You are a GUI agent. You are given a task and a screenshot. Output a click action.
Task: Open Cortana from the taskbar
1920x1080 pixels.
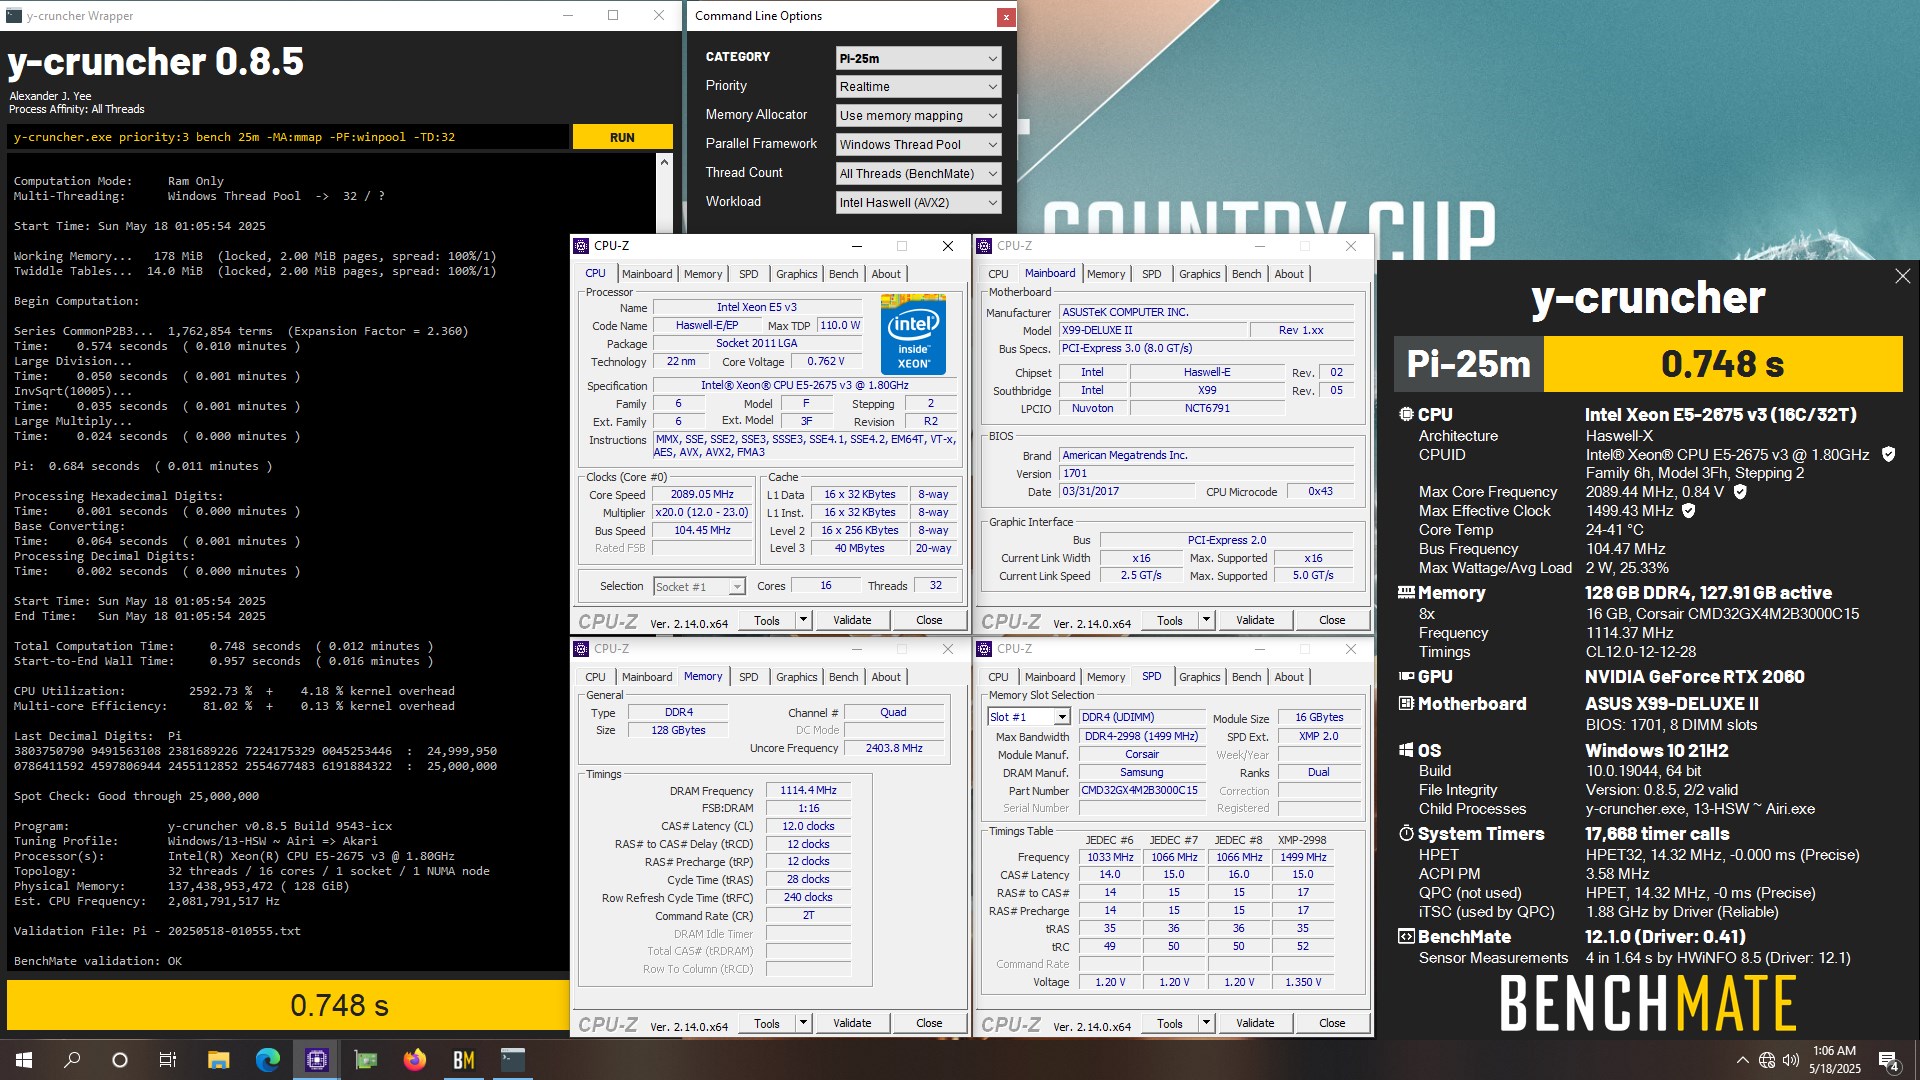tap(120, 1059)
